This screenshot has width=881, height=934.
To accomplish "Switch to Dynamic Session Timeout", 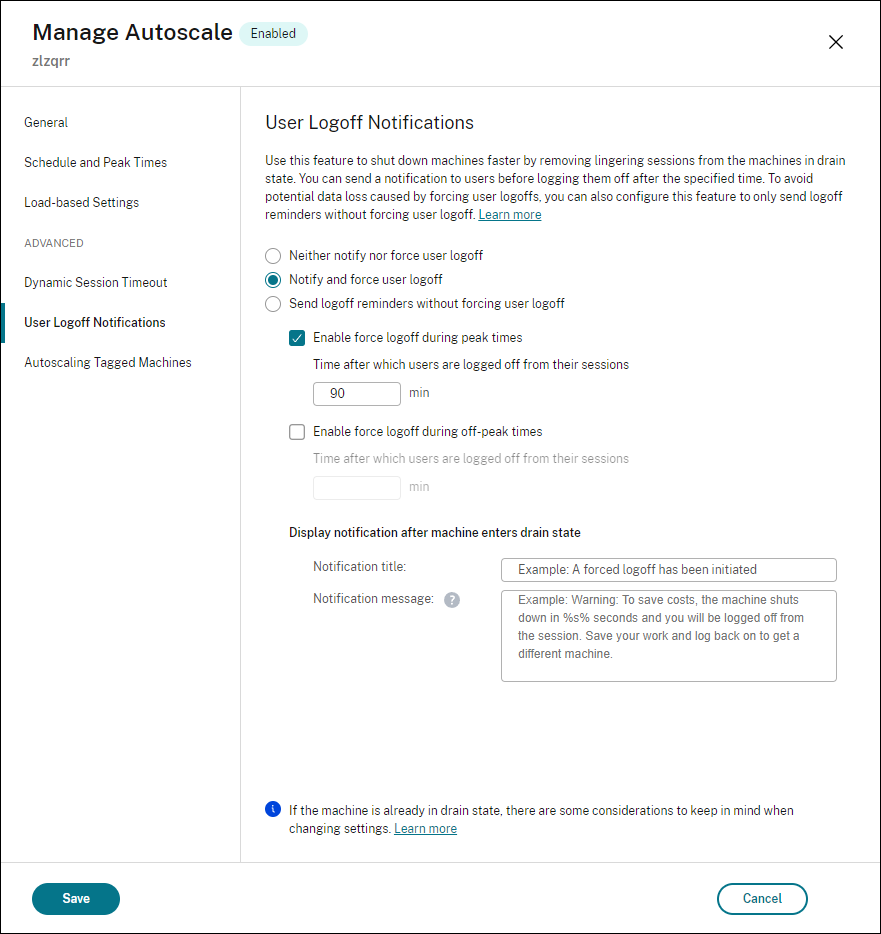I will coord(95,283).
